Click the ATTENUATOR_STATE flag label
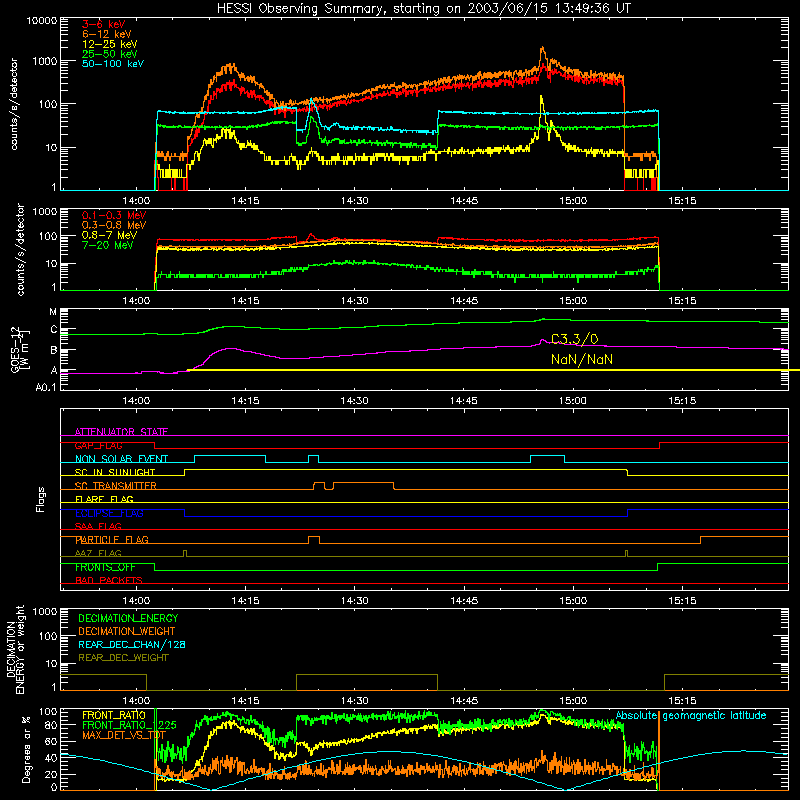Image resolution: width=800 pixels, height=800 pixels. 121,432
